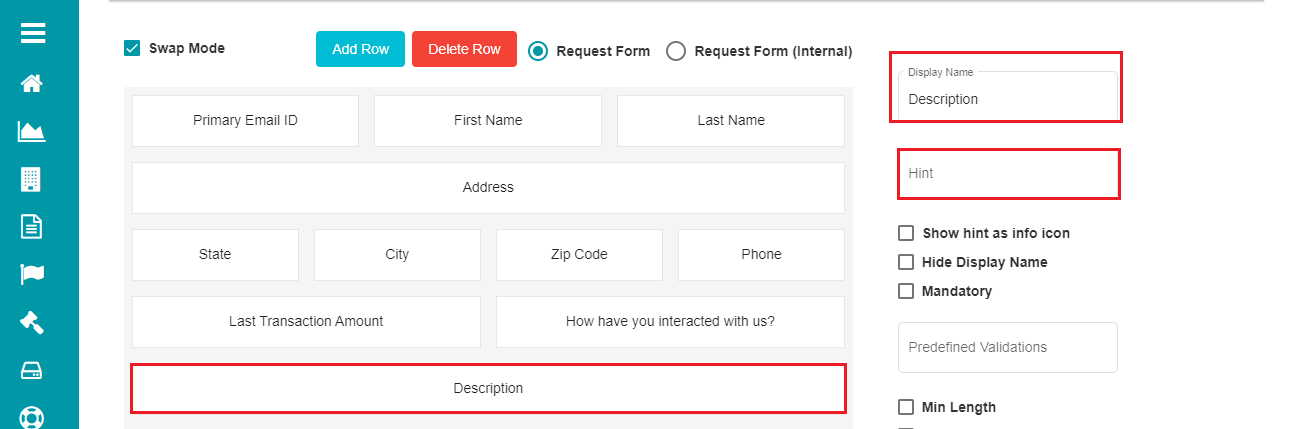Click the building icon in sidebar

32,179
